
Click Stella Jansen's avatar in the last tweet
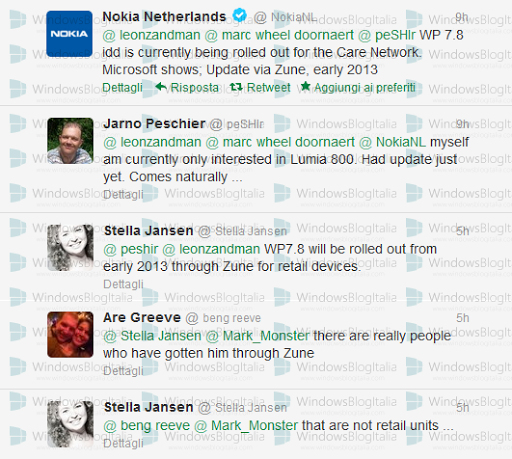tap(70, 424)
